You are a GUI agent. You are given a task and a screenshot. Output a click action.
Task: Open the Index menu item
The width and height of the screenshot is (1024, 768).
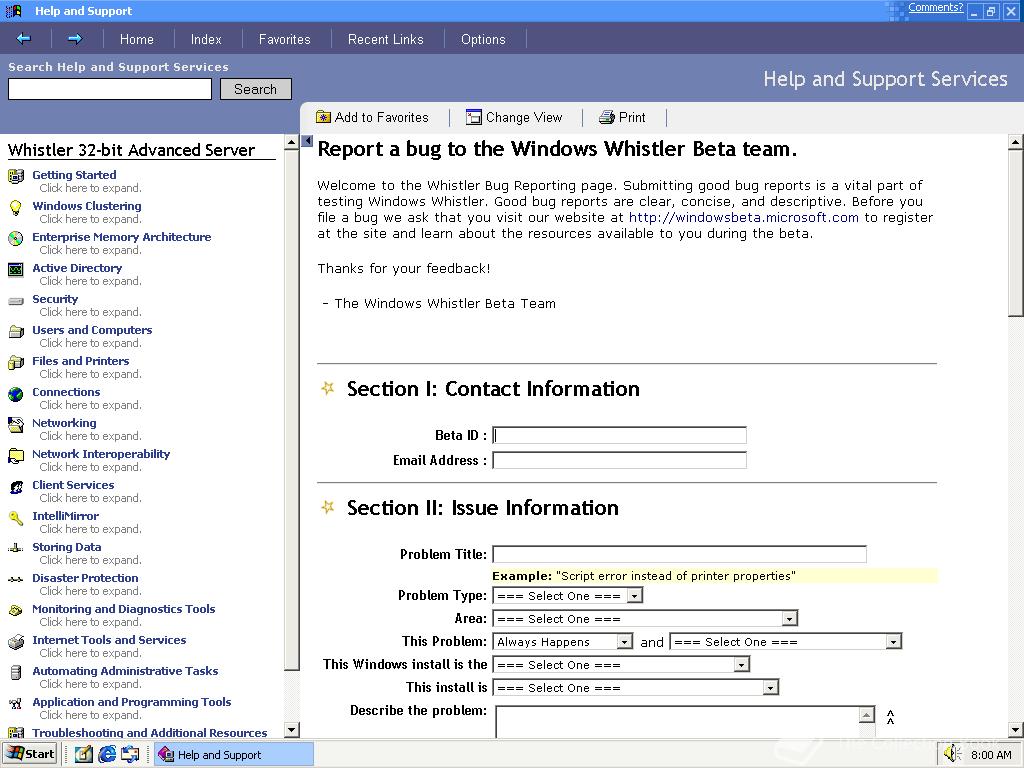point(206,39)
